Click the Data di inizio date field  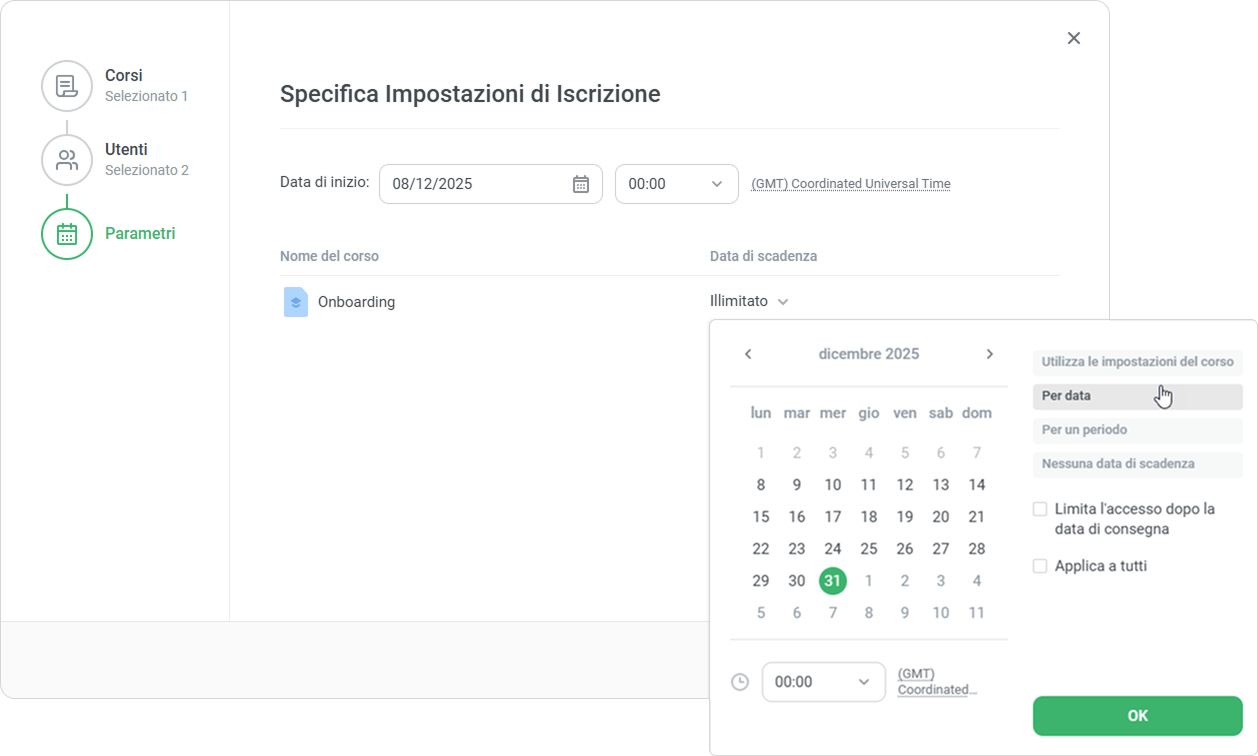click(475, 184)
